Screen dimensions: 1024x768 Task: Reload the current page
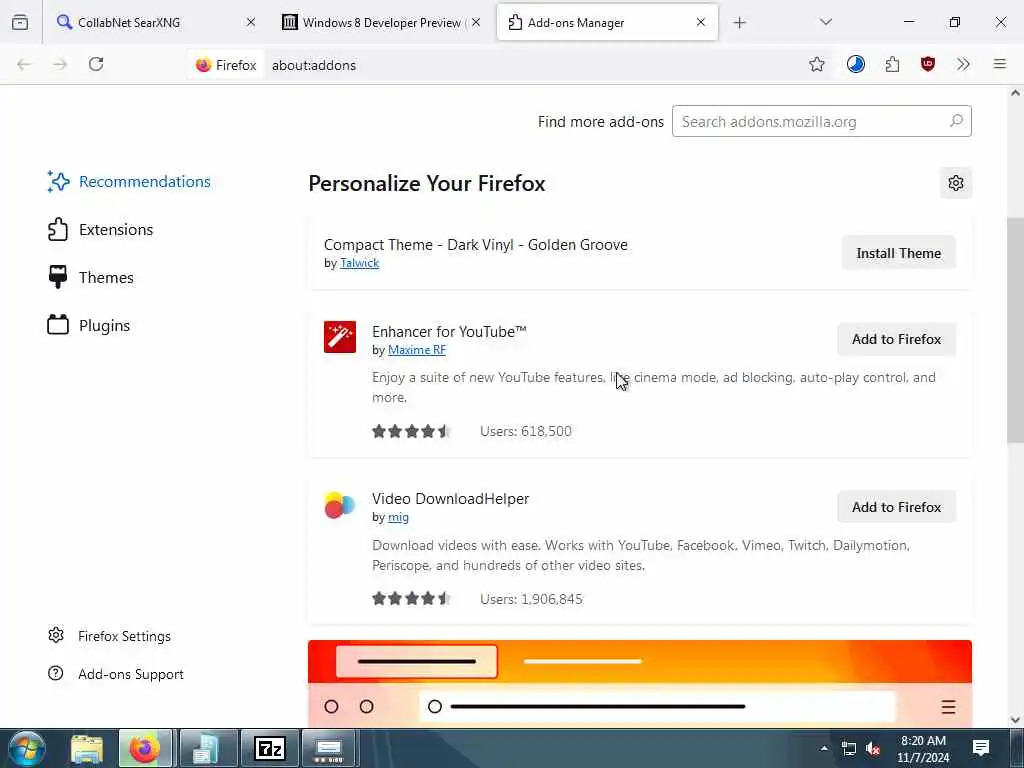(96, 64)
